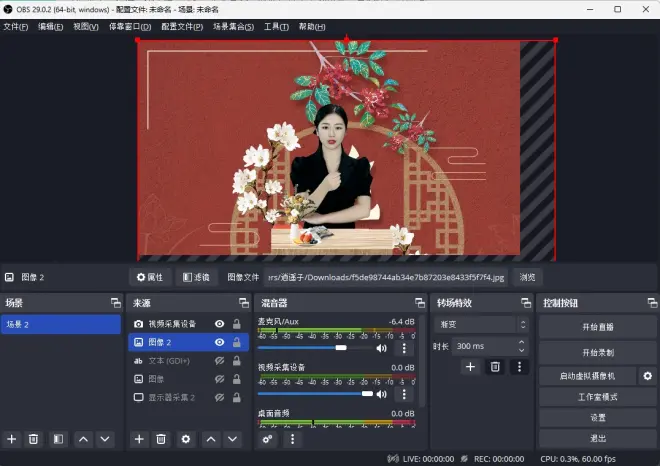Hide the 视频采集设备 source with eye icon
This screenshot has width=660, height=466.
(219, 324)
